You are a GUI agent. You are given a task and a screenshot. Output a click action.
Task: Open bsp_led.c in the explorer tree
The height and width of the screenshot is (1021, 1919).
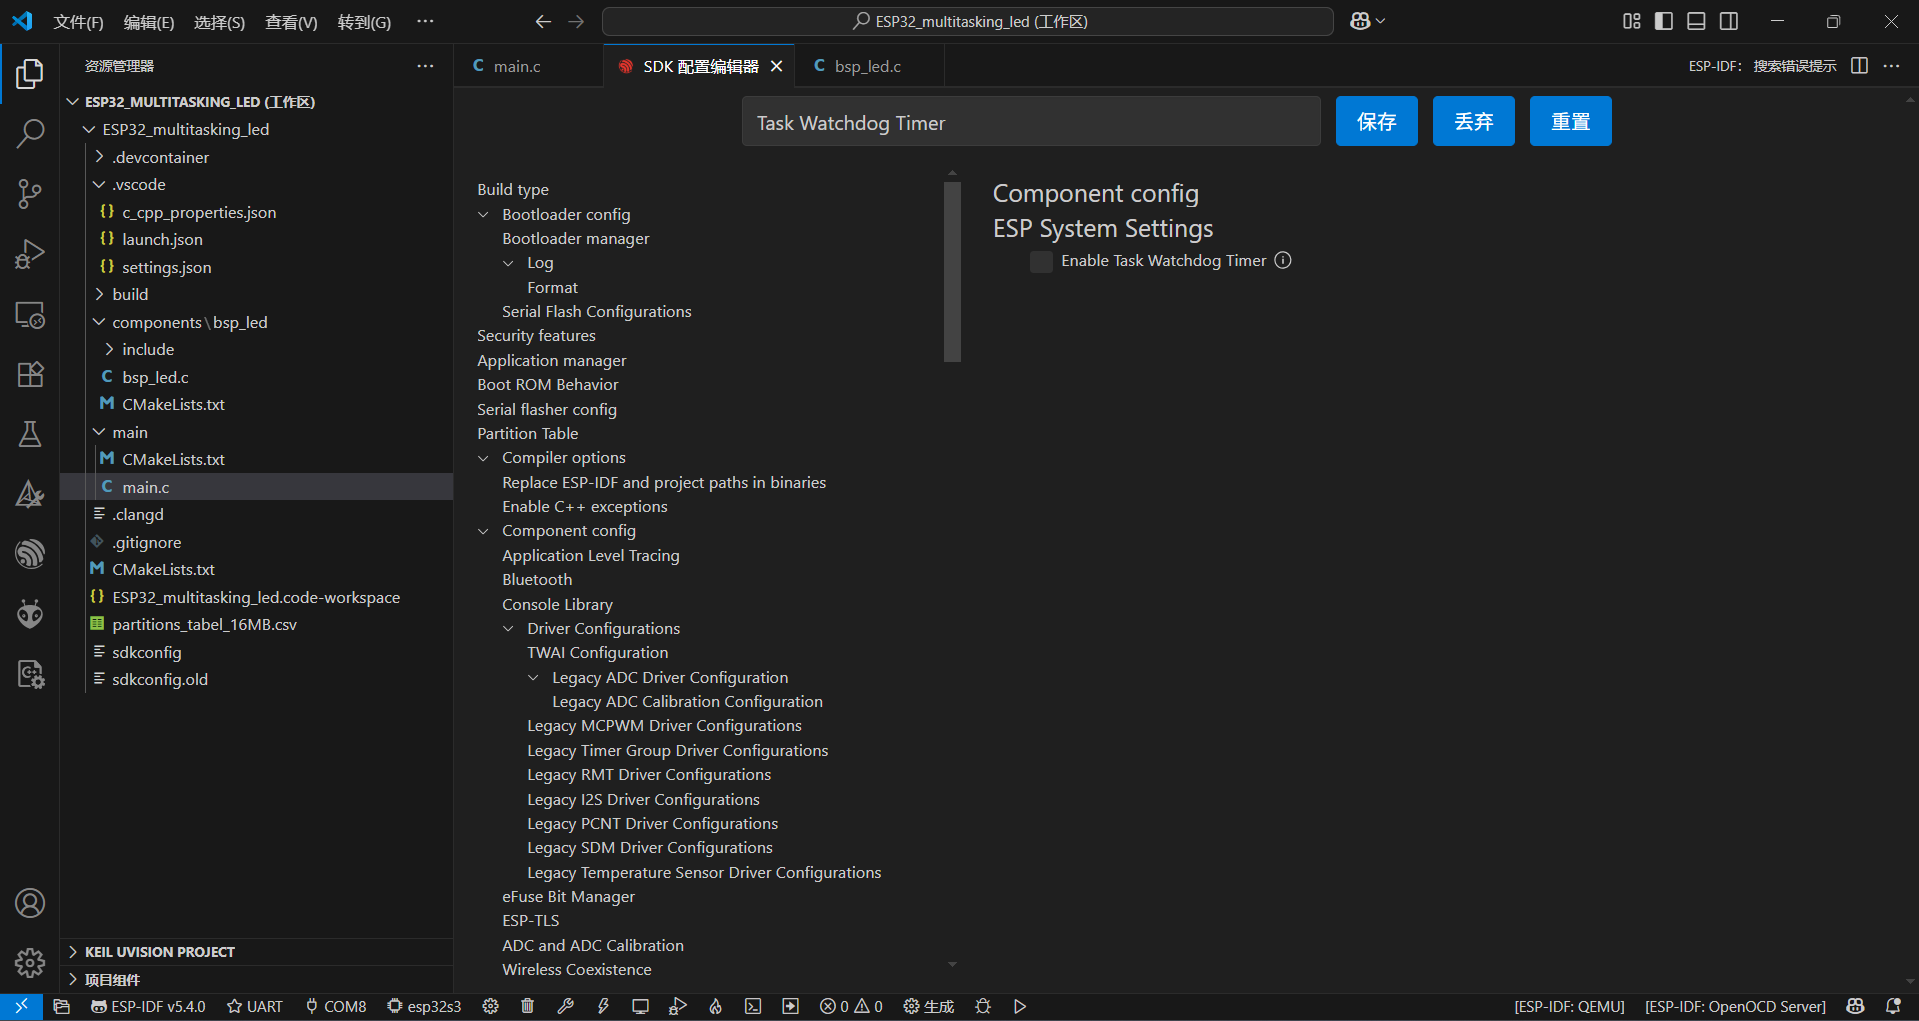pyautogui.click(x=155, y=377)
